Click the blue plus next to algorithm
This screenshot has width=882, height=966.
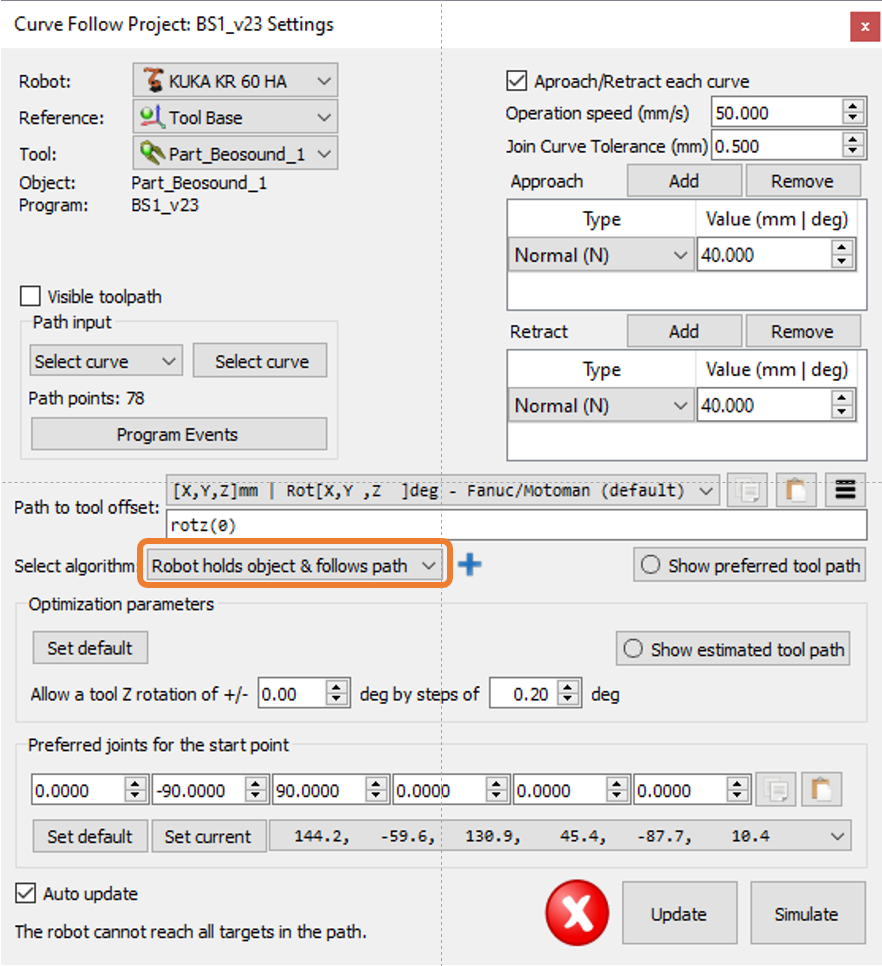(470, 565)
